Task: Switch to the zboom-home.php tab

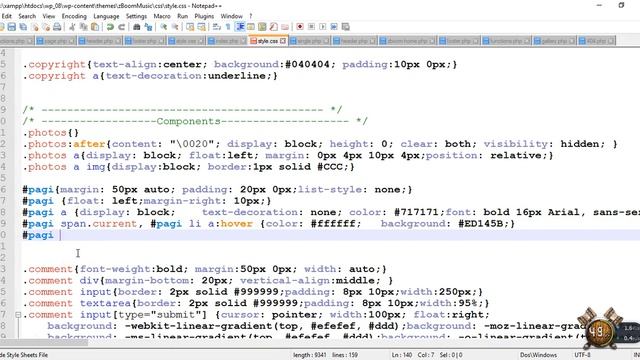Action: [407, 41]
